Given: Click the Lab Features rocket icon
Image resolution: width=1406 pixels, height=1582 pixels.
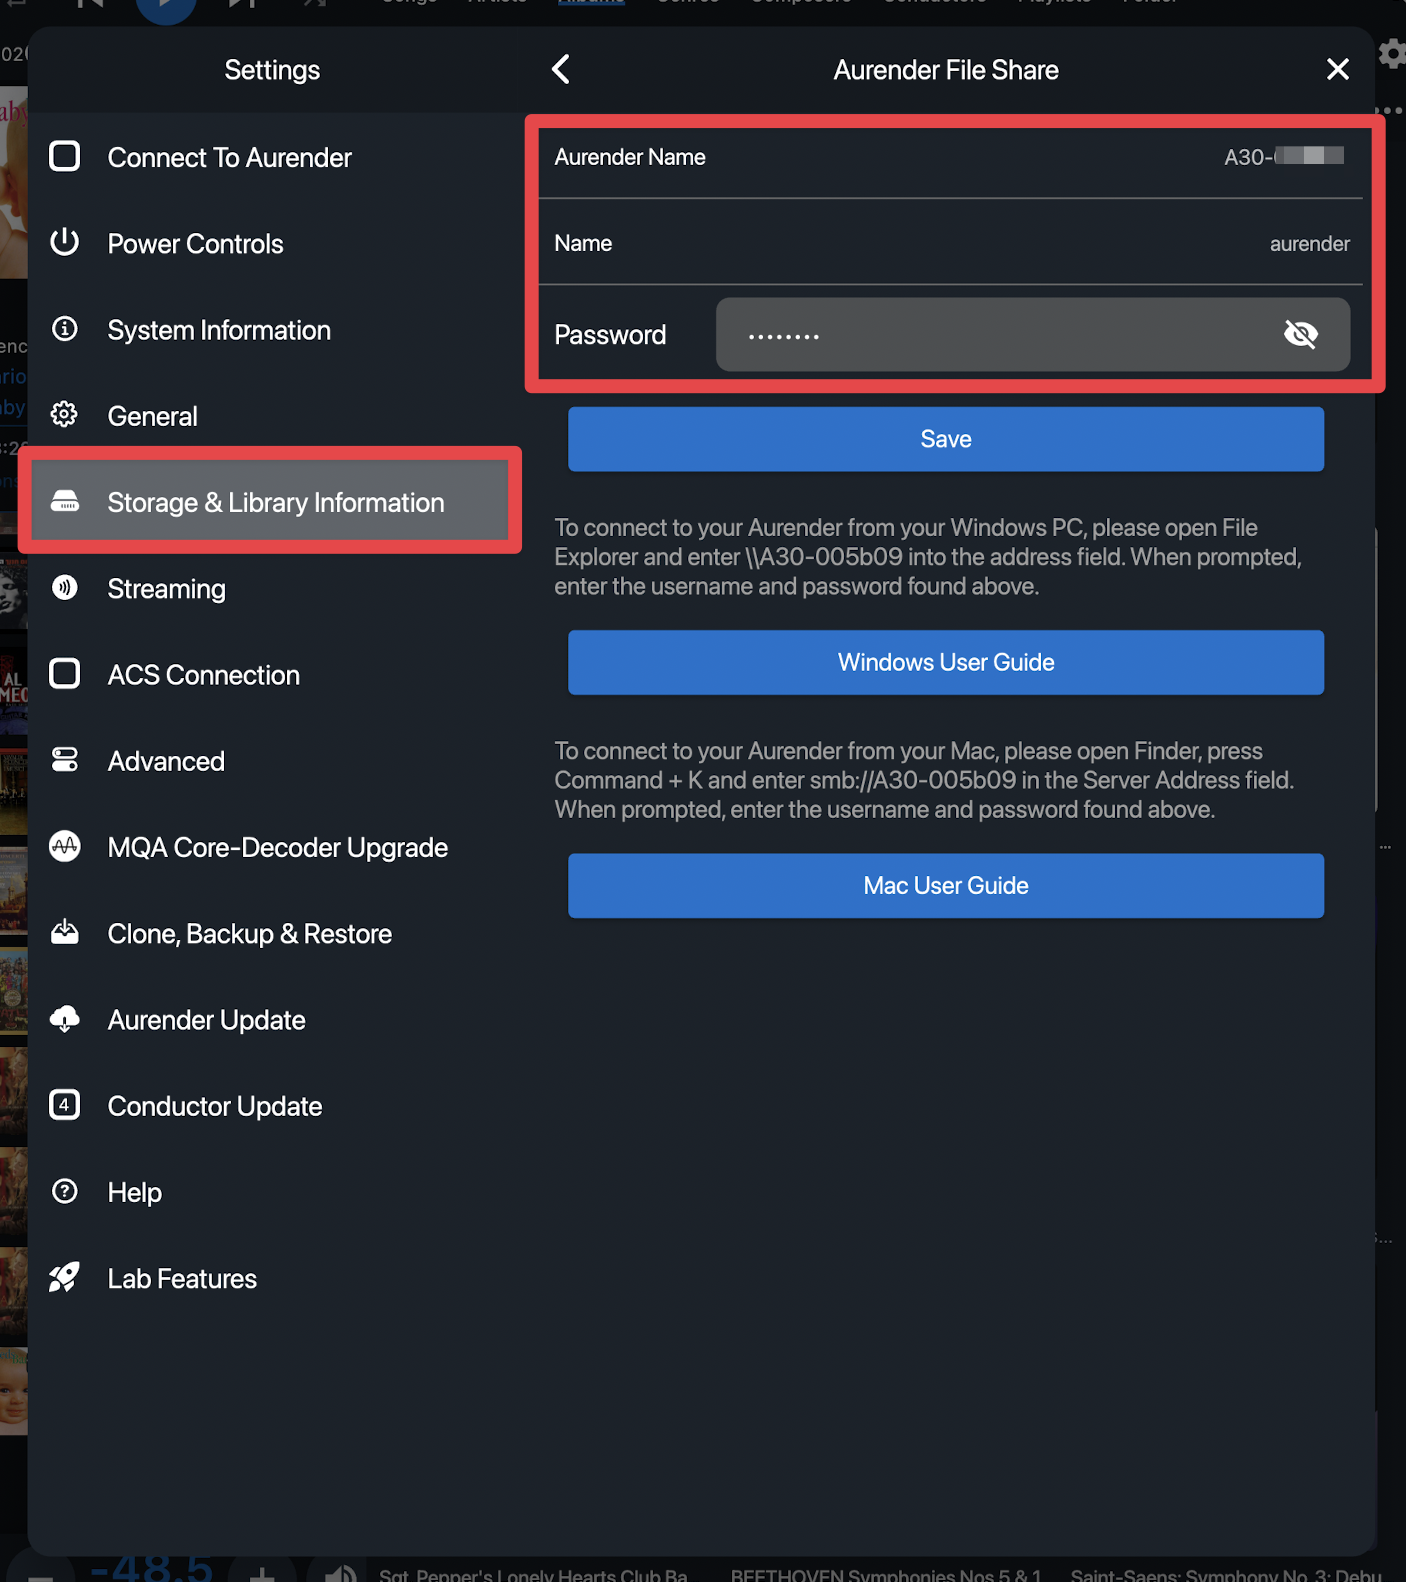Looking at the screenshot, I should [65, 1277].
